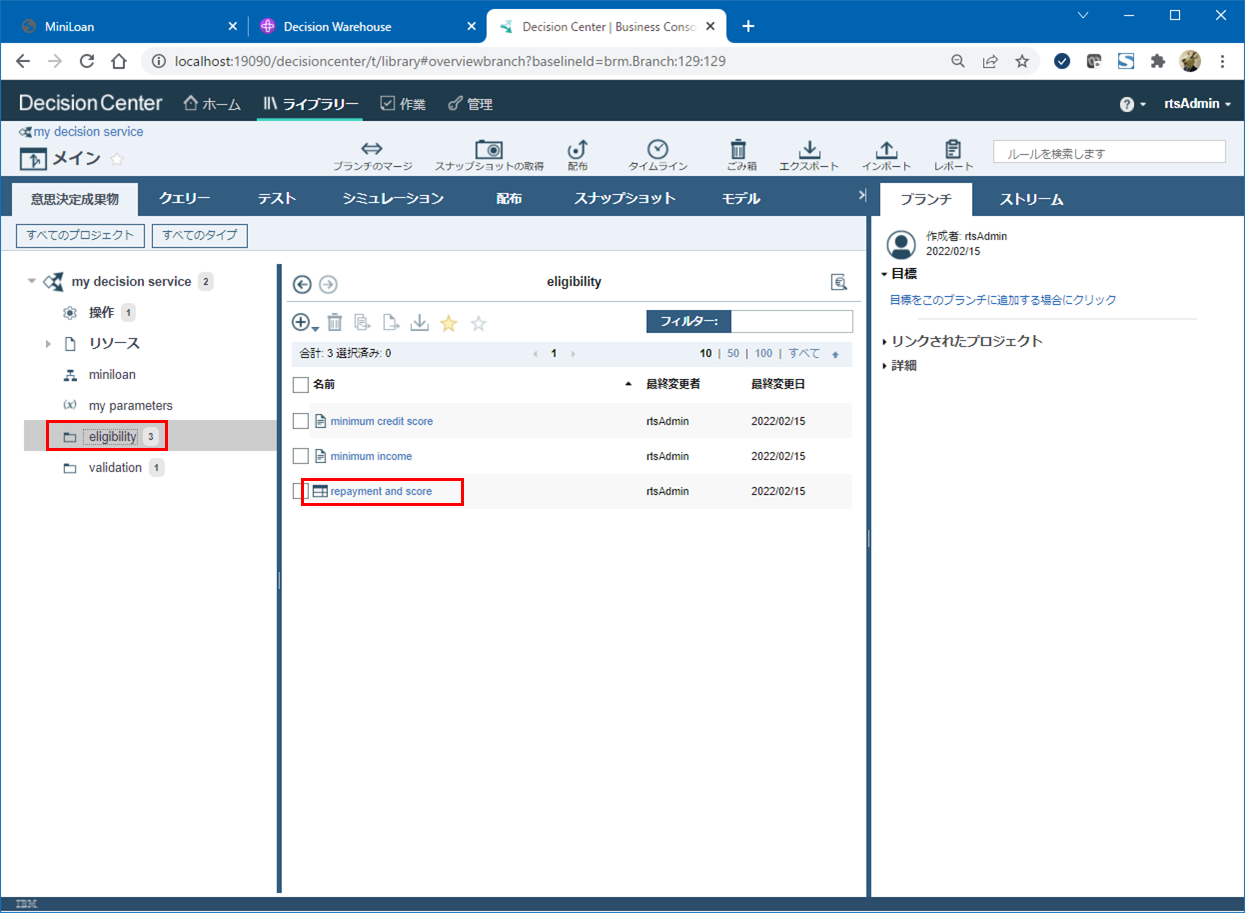The image size is (1245, 913).
Task: Navigate back in eligibility panel
Action: (302, 284)
